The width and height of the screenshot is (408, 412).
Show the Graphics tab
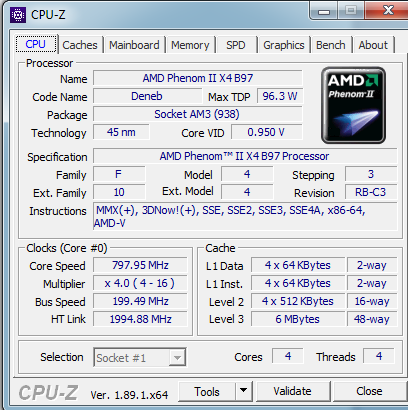click(284, 45)
